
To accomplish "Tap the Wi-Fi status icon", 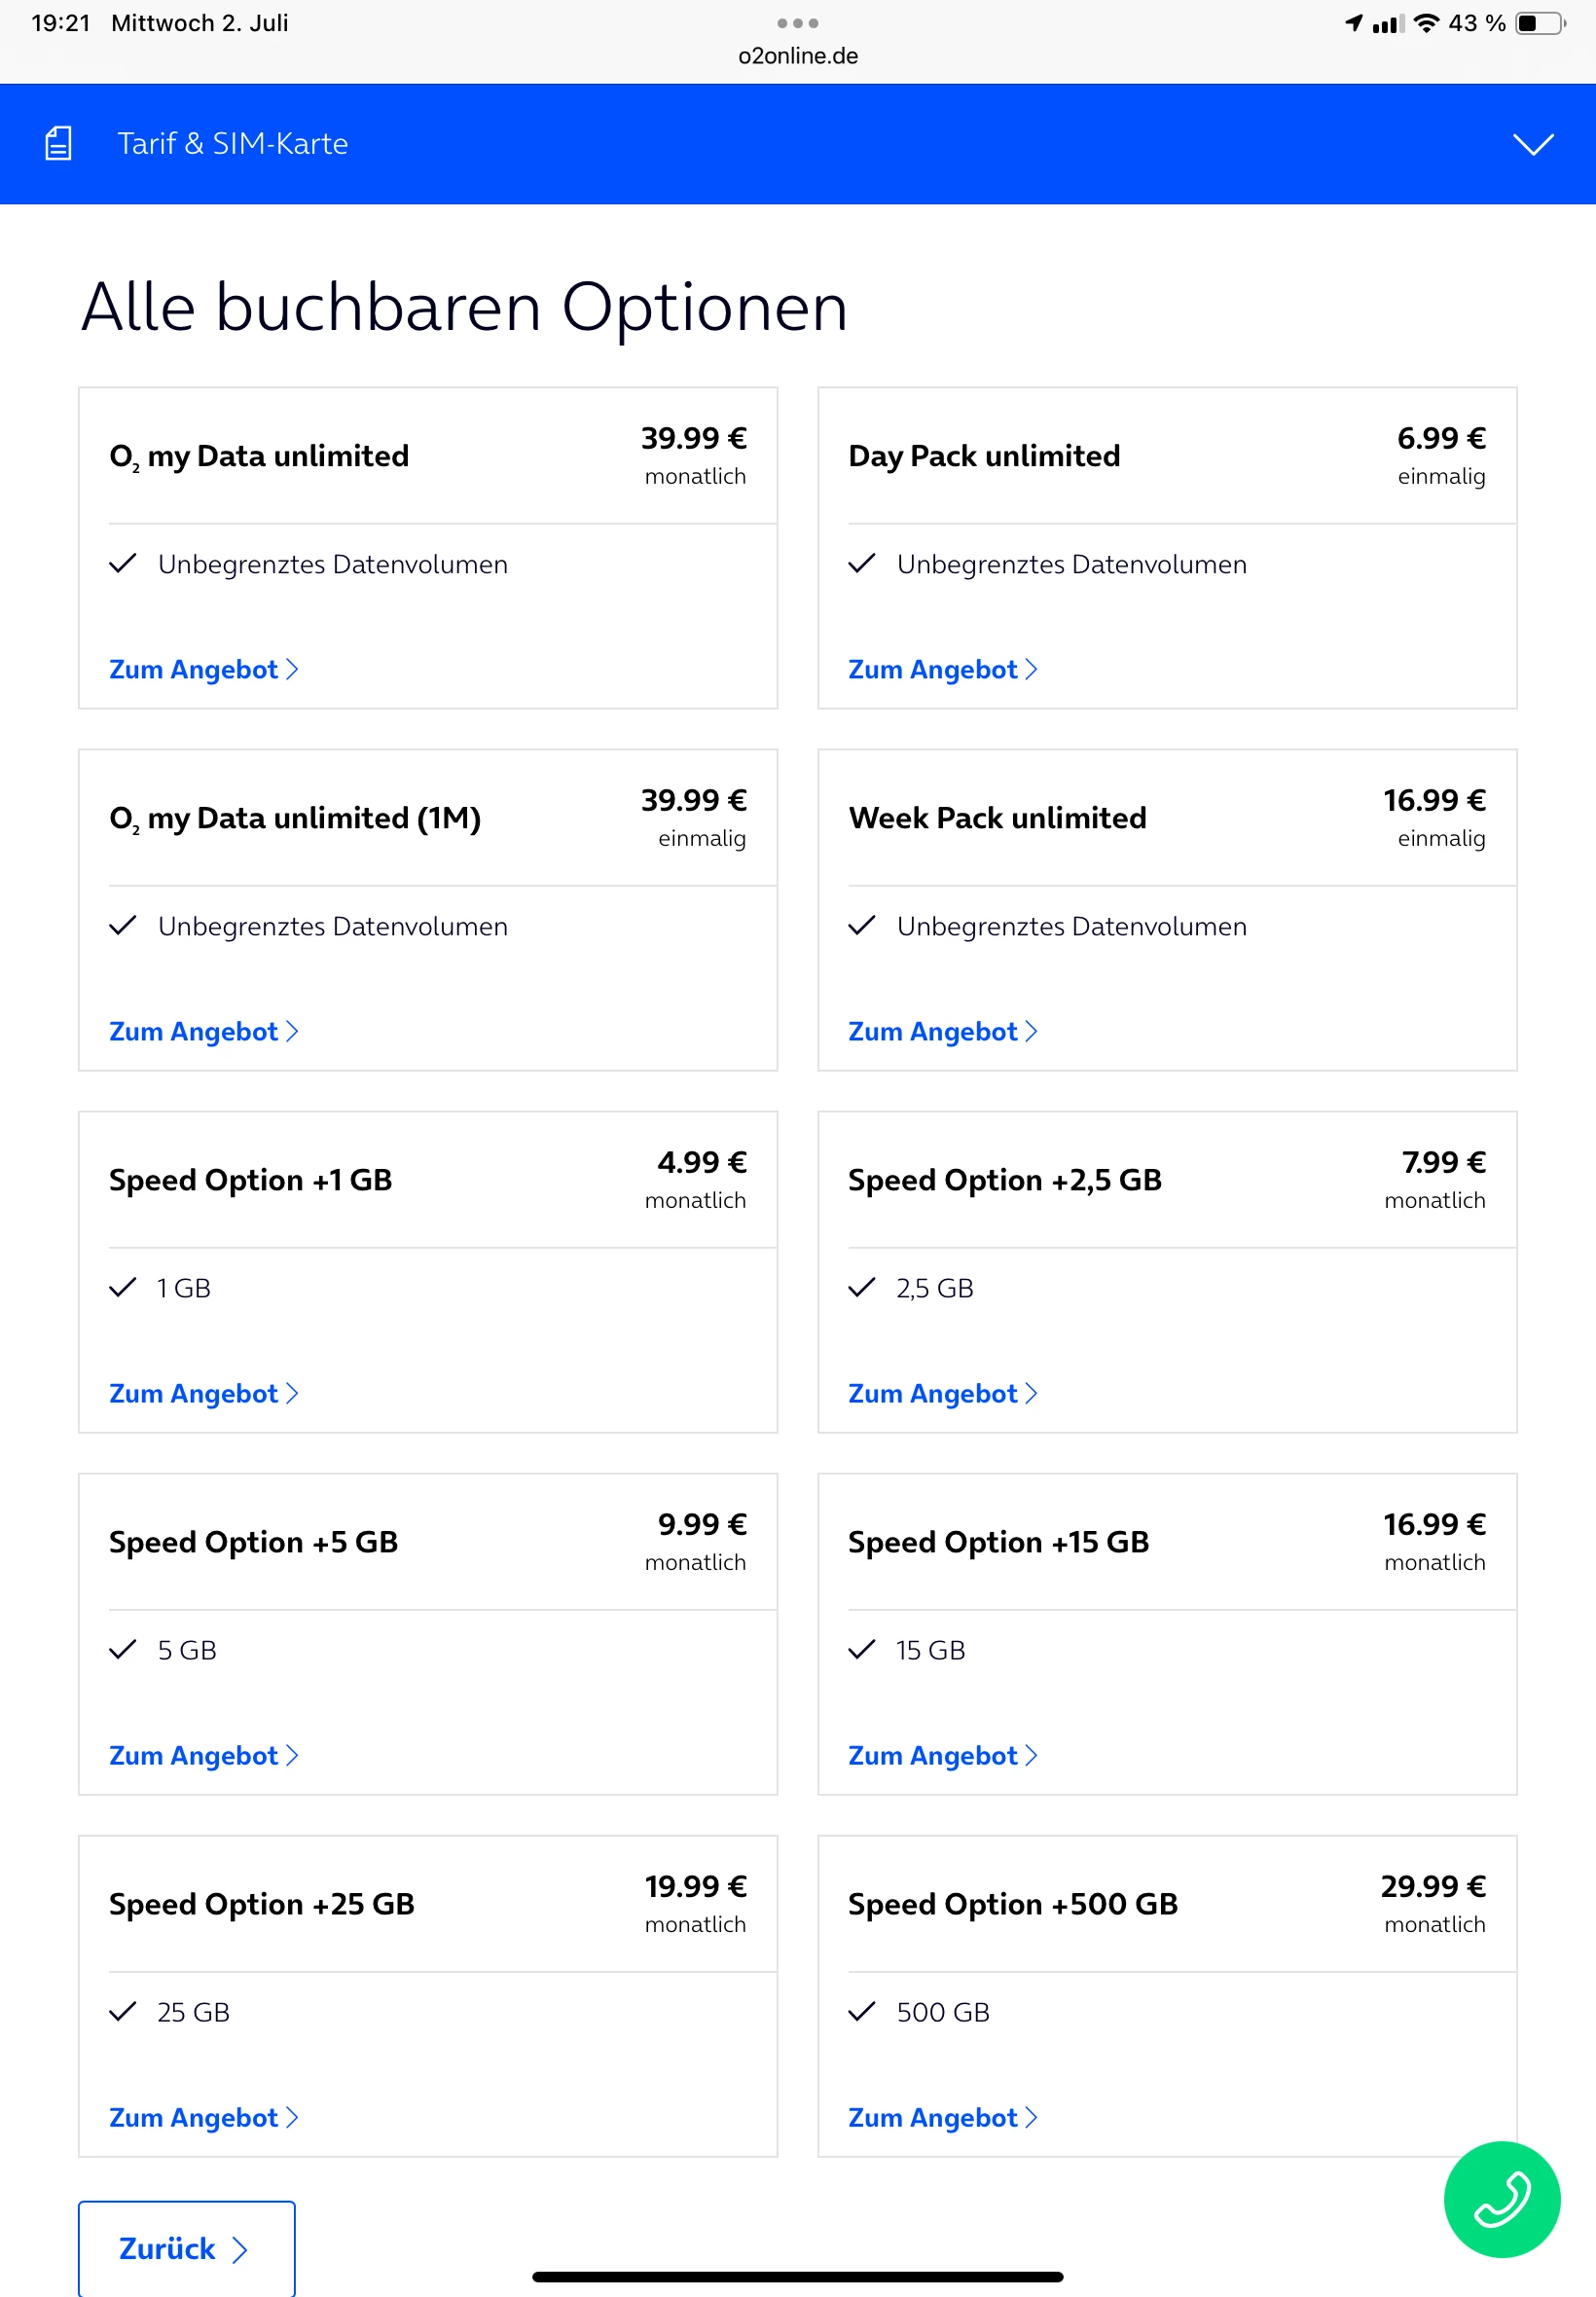I will click(x=1426, y=23).
